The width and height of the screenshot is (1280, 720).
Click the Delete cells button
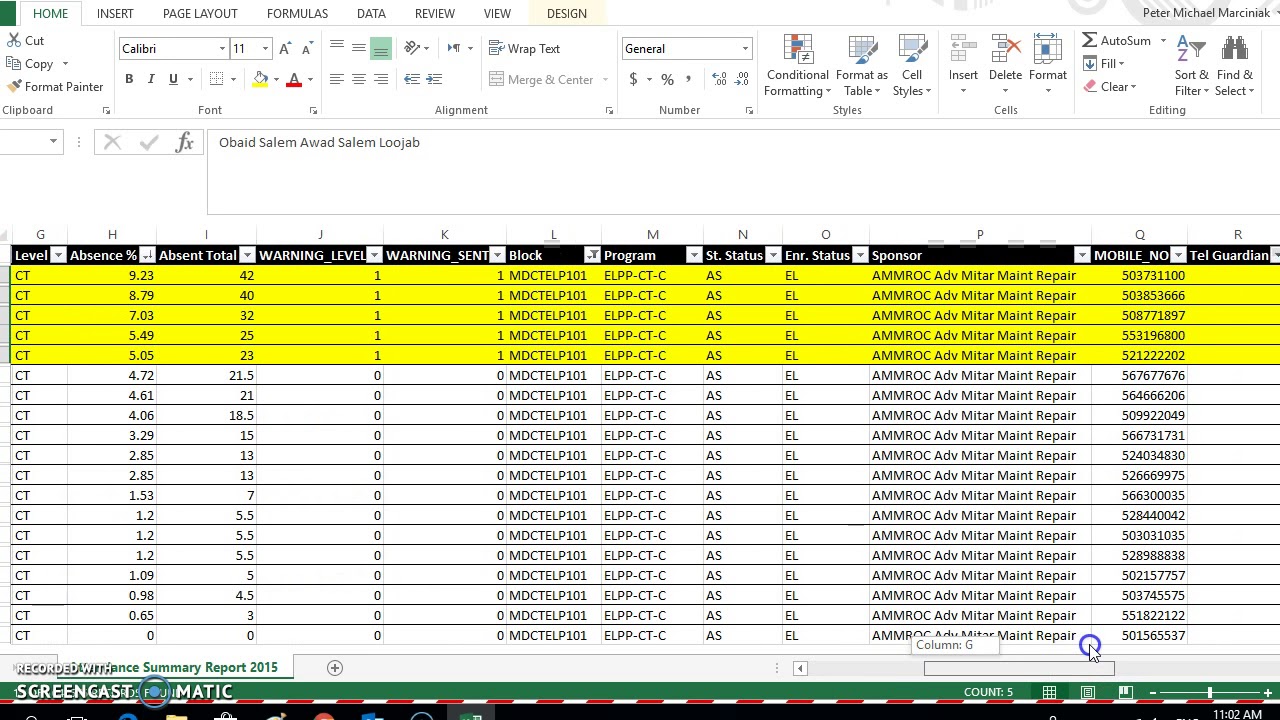[1005, 66]
